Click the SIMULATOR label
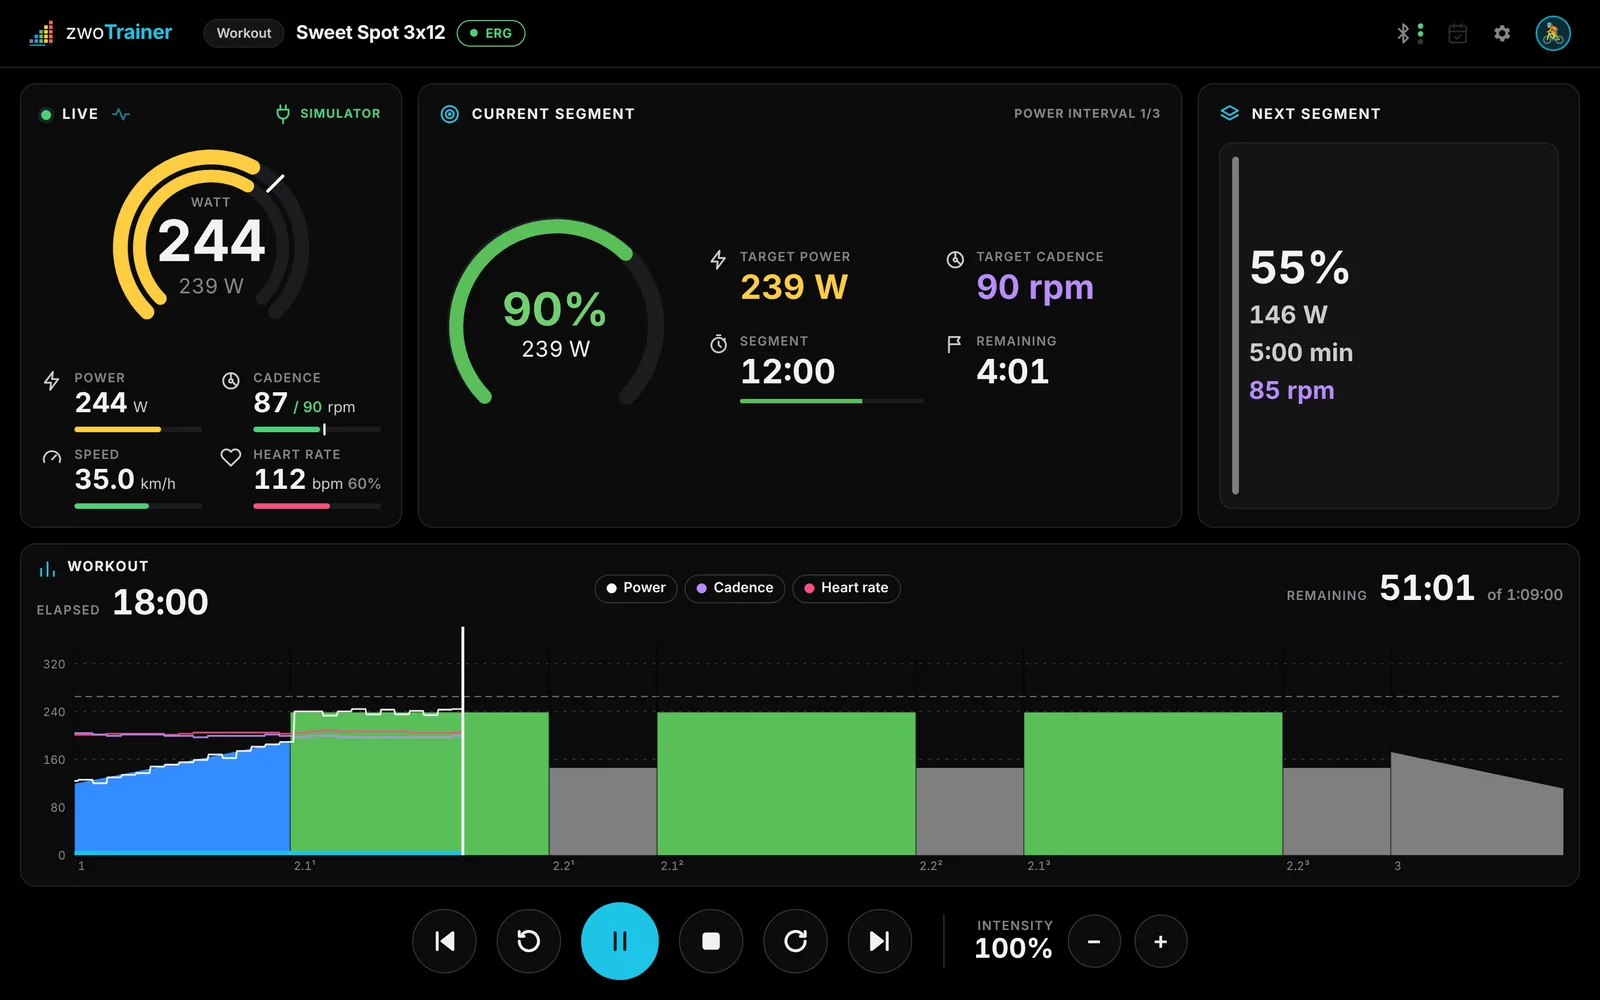This screenshot has width=1600, height=1000. [340, 114]
